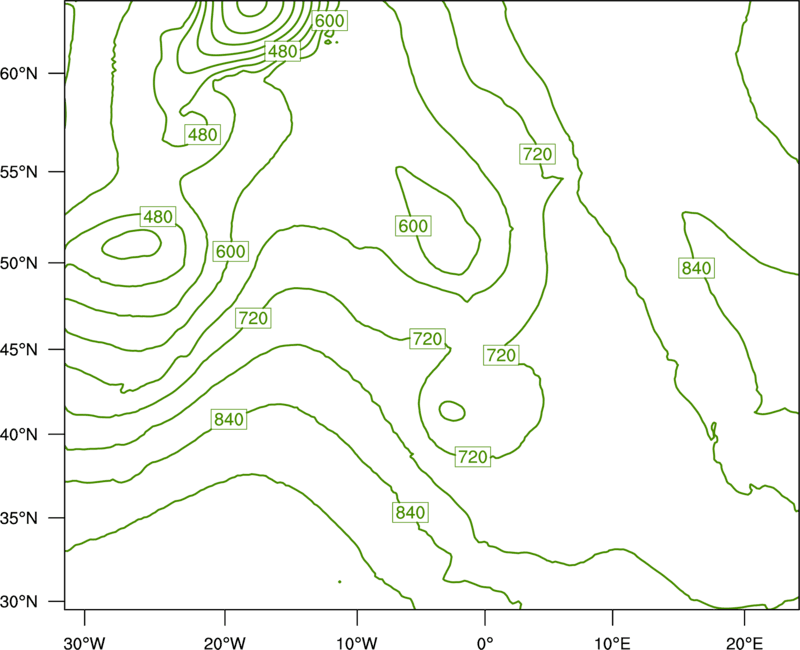
Task: Click the 720 contour label near 1°W, 39°N
Action: (473, 457)
